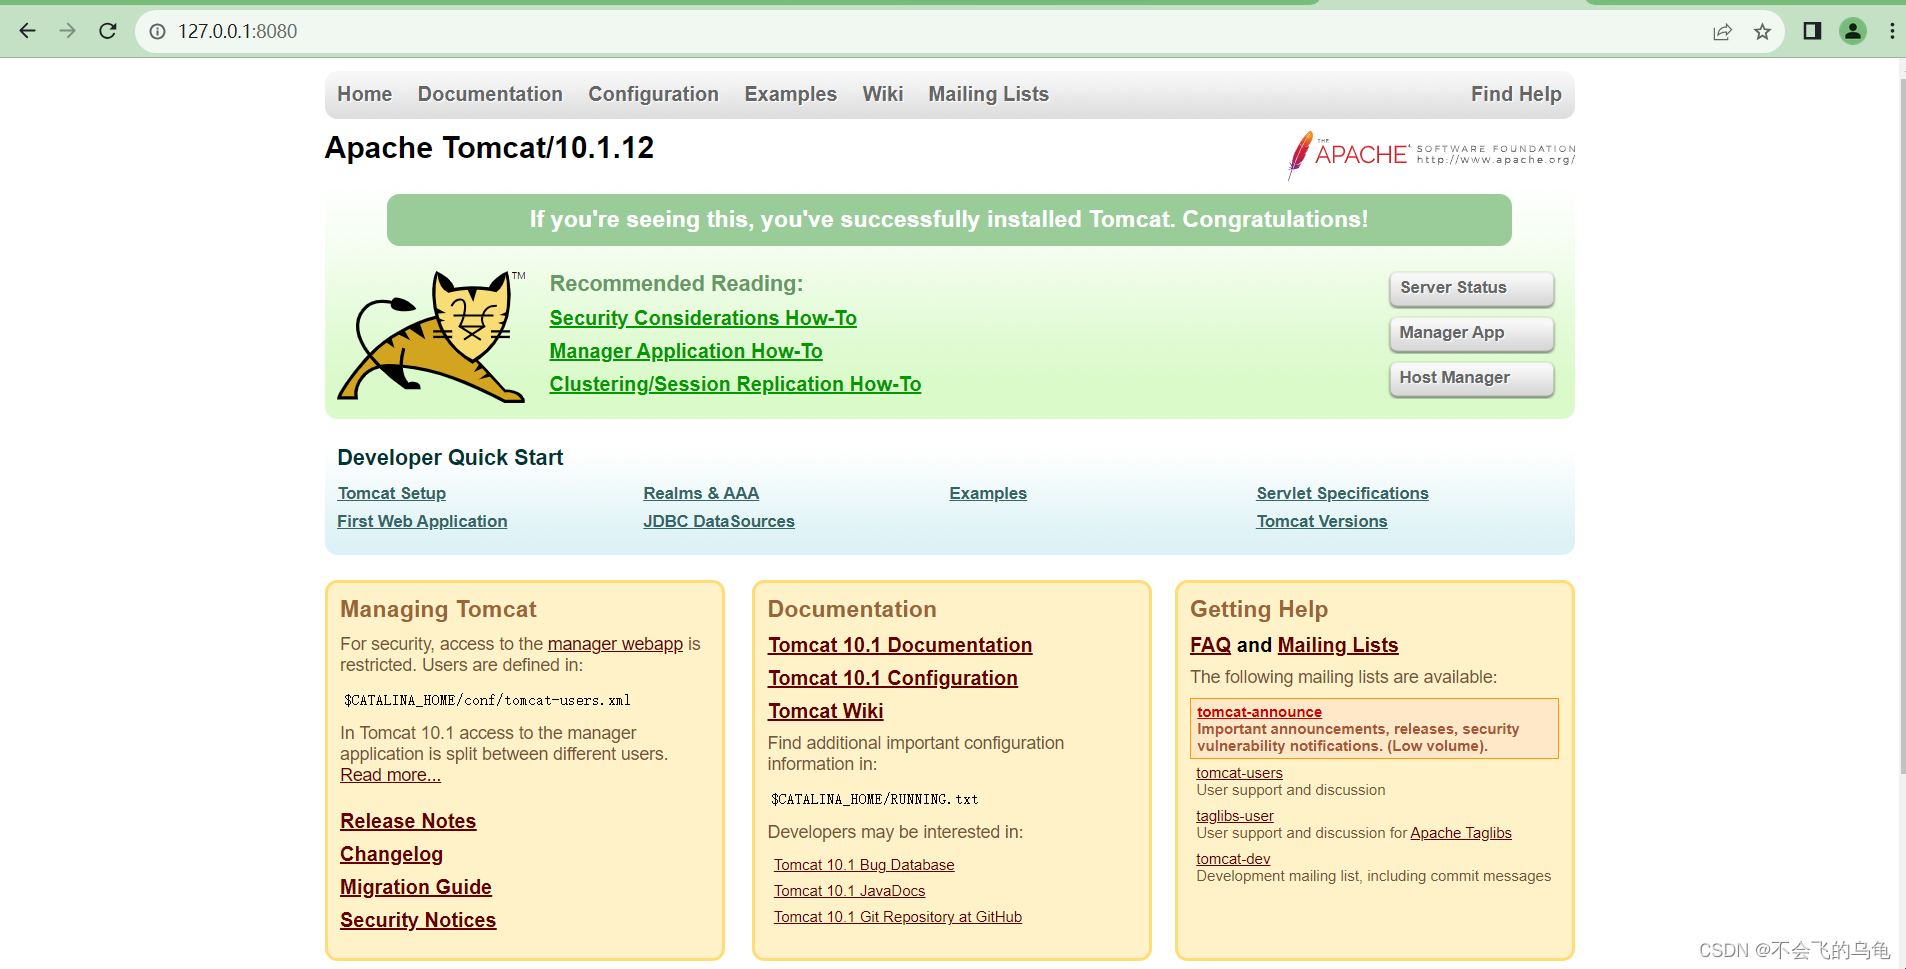Click the share page icon
1906x969 pixels.
pos(1722,32)
